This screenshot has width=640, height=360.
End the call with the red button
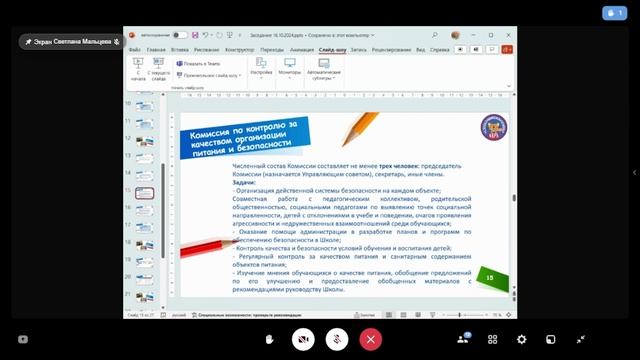[371, 339]
